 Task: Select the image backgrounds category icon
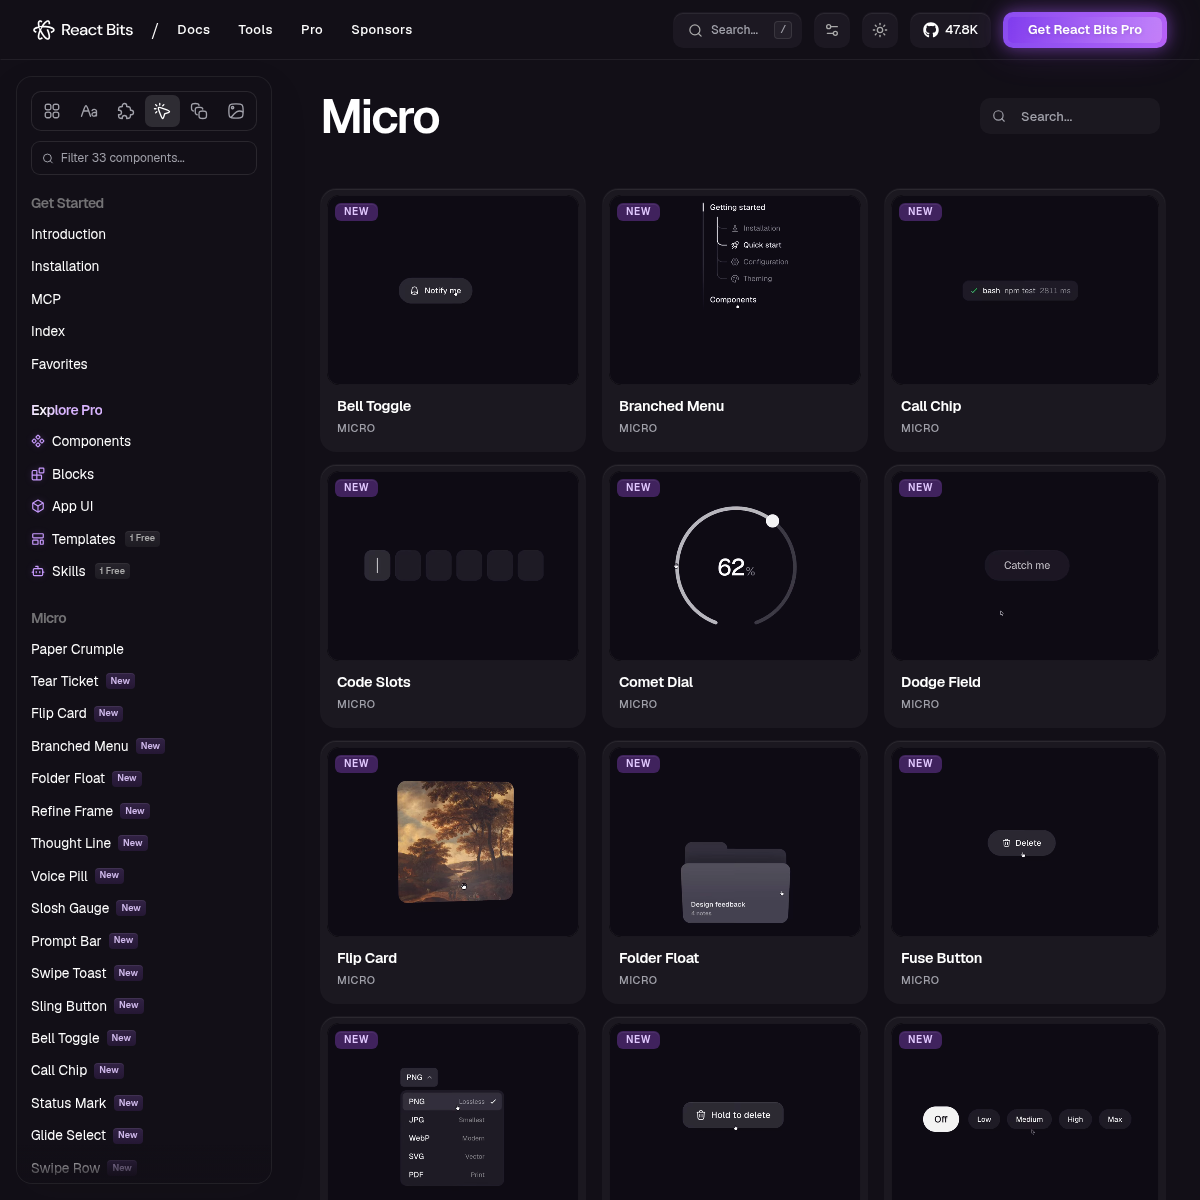click(x=236, y=111)
